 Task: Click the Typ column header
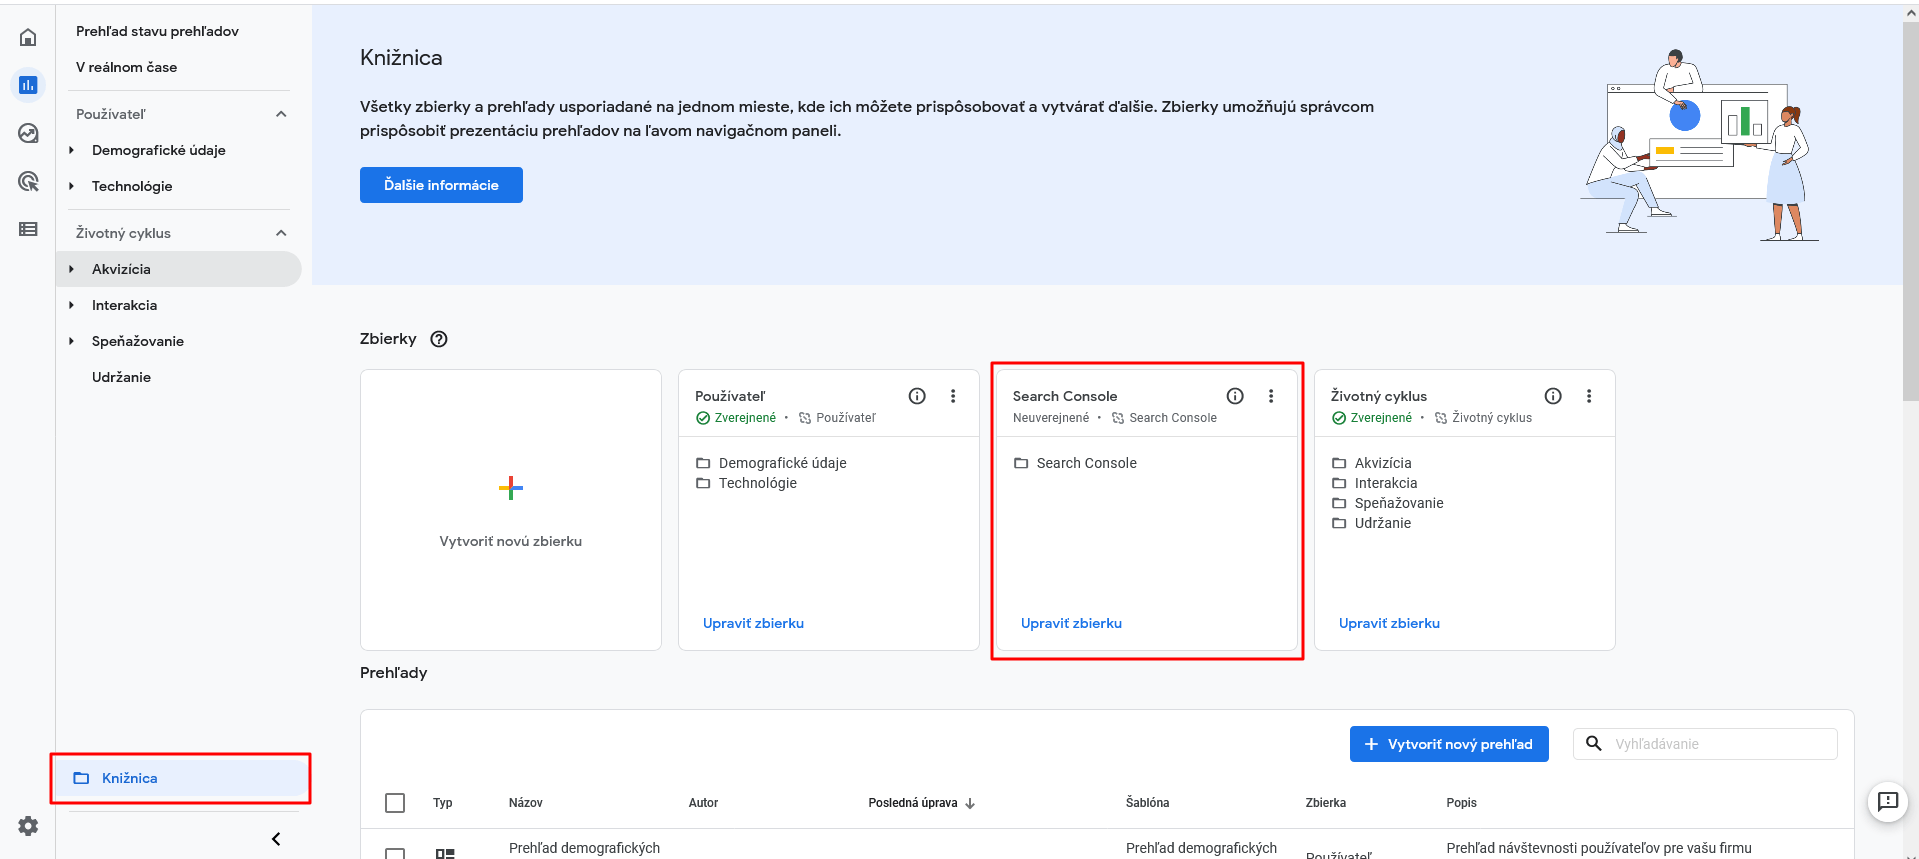tap(443, 803)
